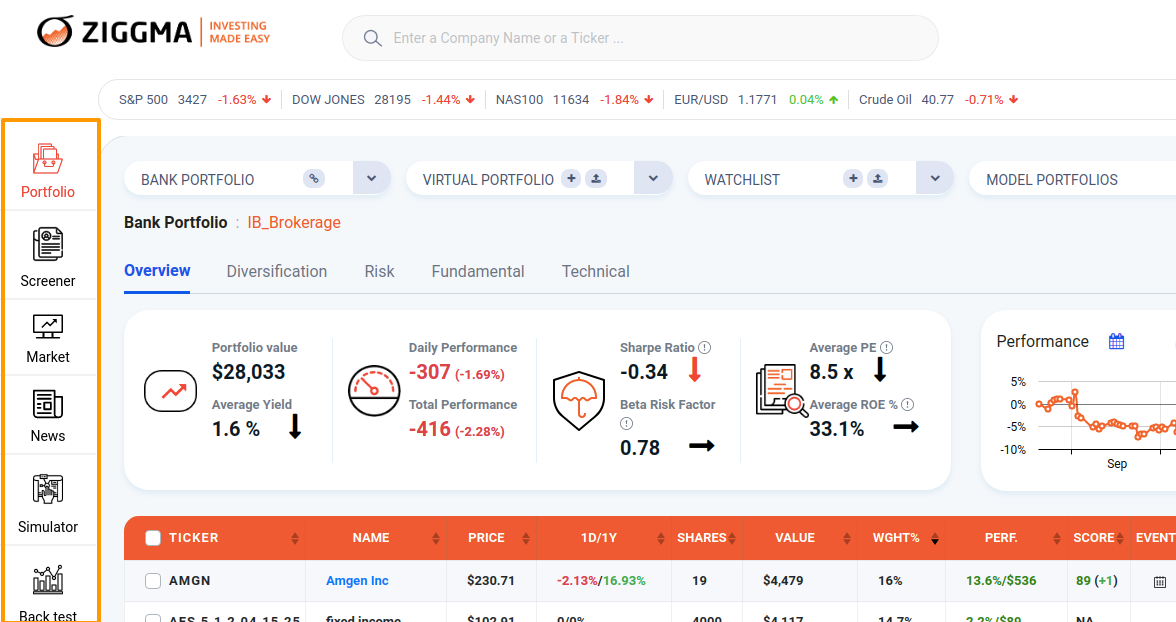The image size is (1176, 622).
Task: Click the search magnifier icon
Action: [x=372, y=38]
